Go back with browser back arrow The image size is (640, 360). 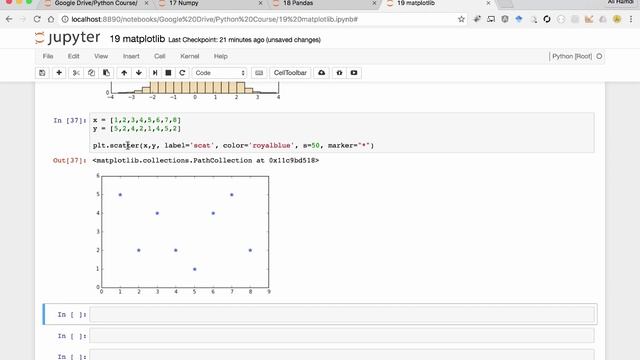(9, 19)
